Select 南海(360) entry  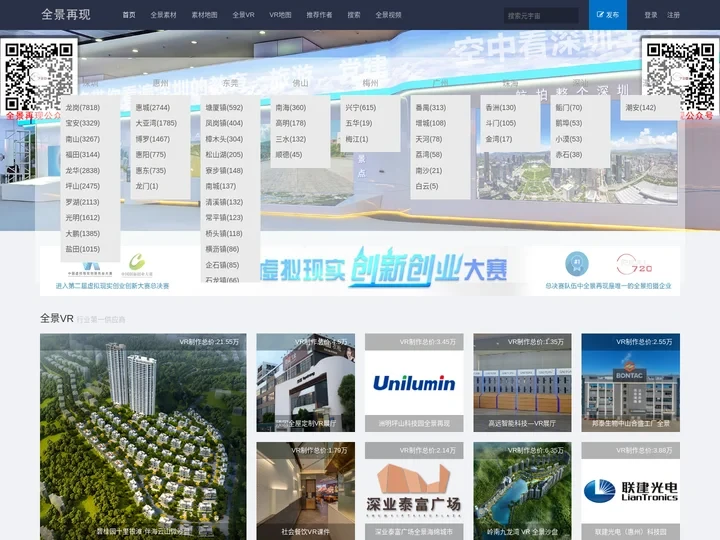click(291, 107)
